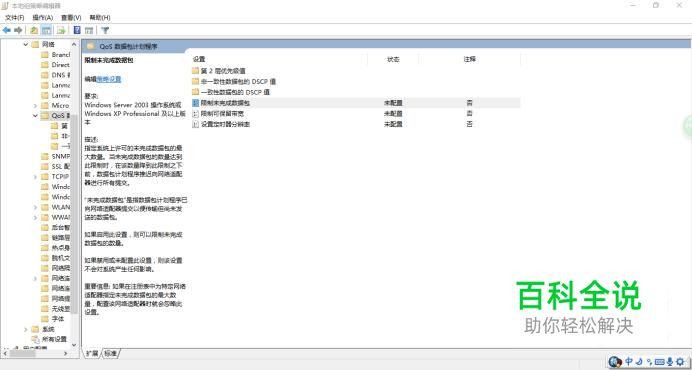This screenshot has height=370, width=692.
Task: Select the DNS folder icon in tree
Action: coord(45,75)
